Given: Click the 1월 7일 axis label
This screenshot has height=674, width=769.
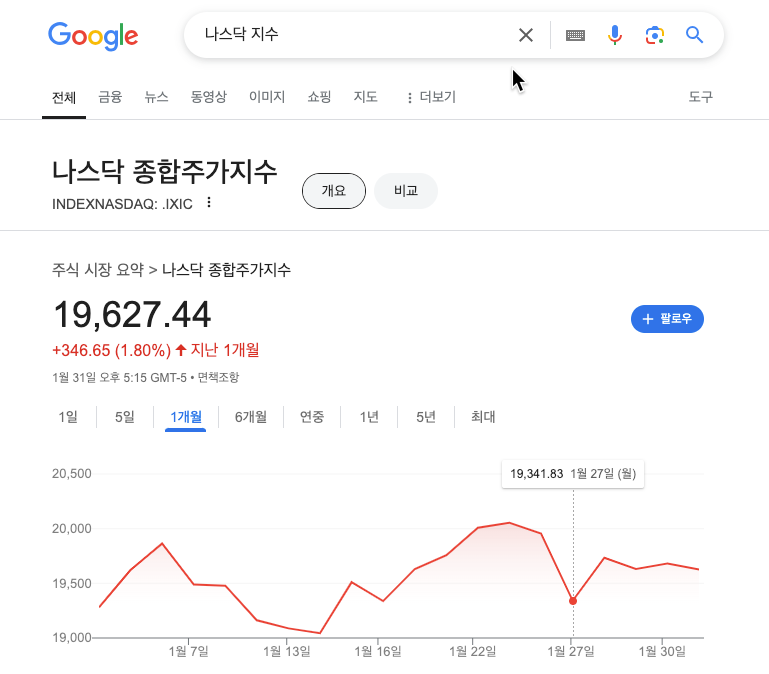Looking at the screenshot, I should coord(189,651).
